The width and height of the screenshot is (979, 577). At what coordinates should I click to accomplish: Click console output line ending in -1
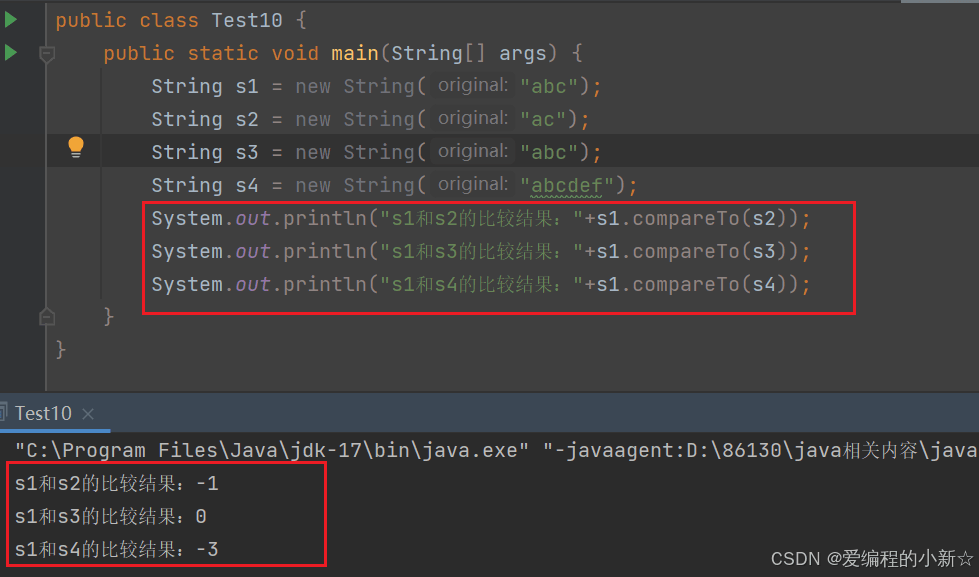click(117, 483)
